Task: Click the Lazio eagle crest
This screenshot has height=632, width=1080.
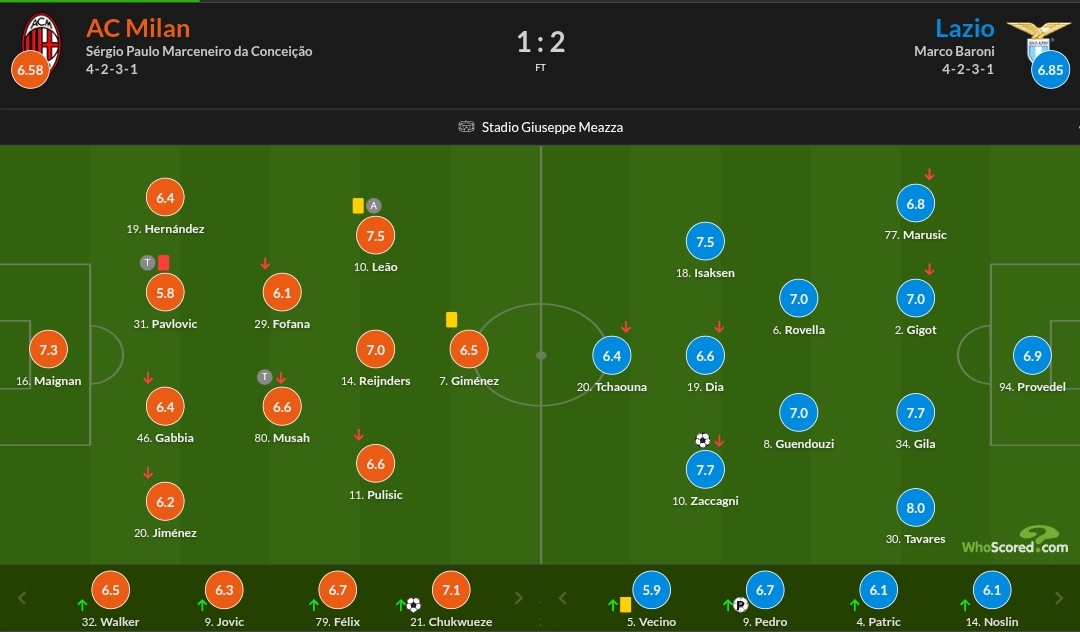Action: pos(1038,38)
